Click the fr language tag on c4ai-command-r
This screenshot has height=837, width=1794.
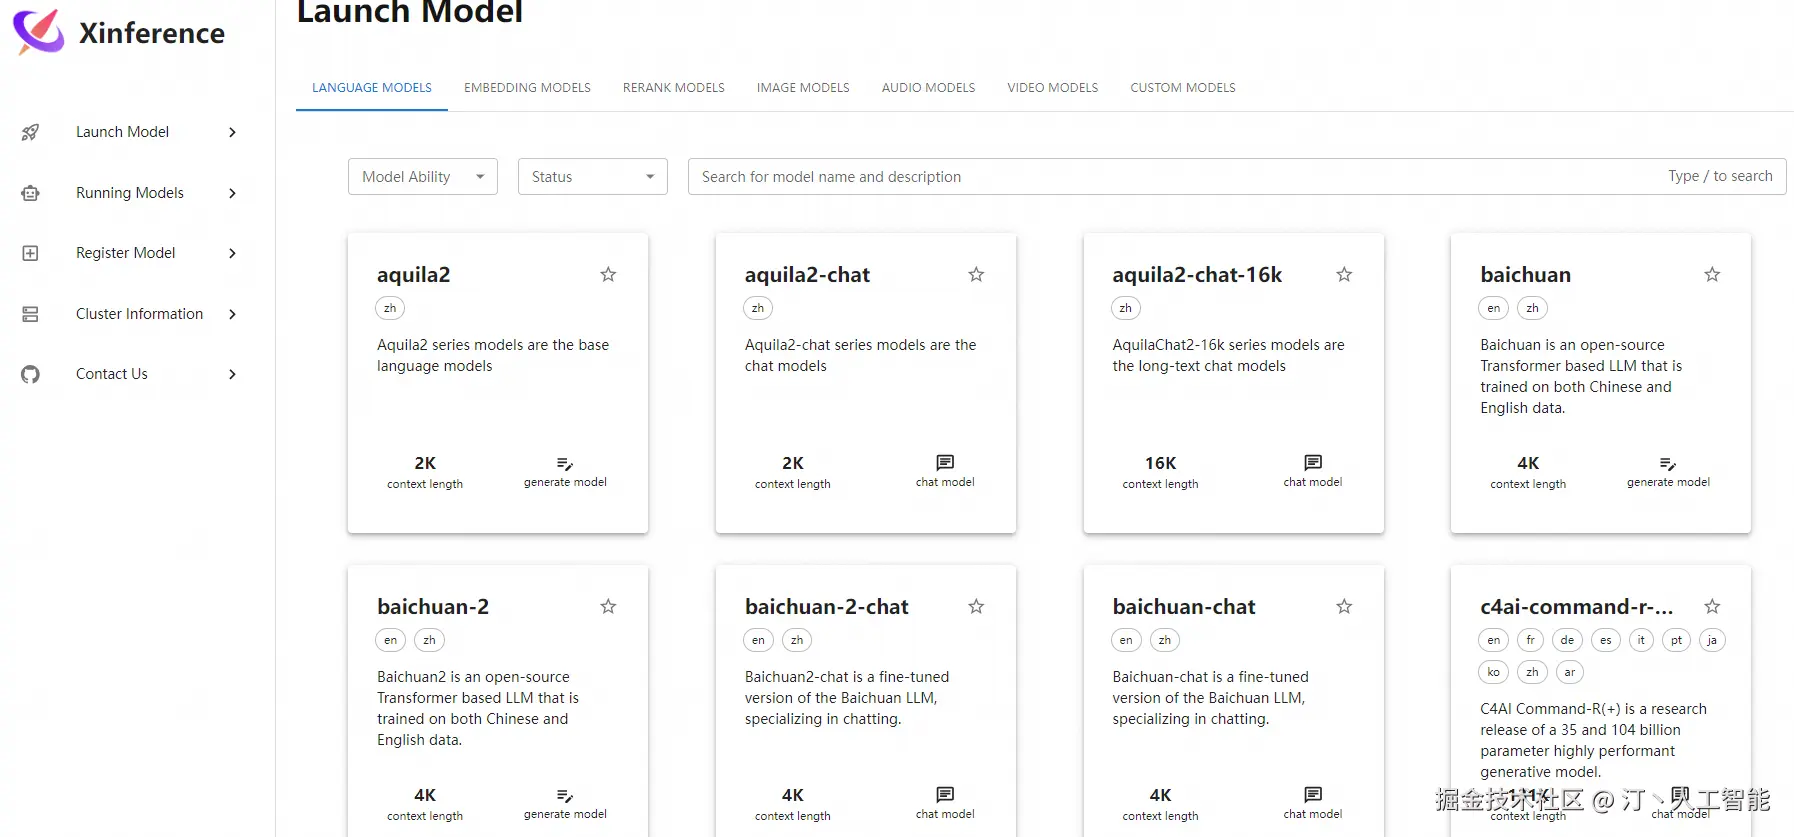coord(1530,640)
